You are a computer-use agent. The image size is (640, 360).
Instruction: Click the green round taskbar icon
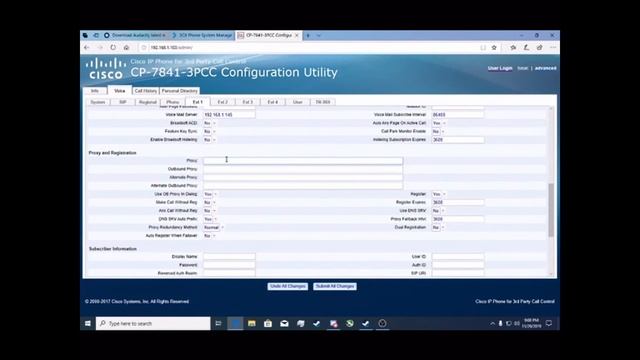[x=349, y=323]
